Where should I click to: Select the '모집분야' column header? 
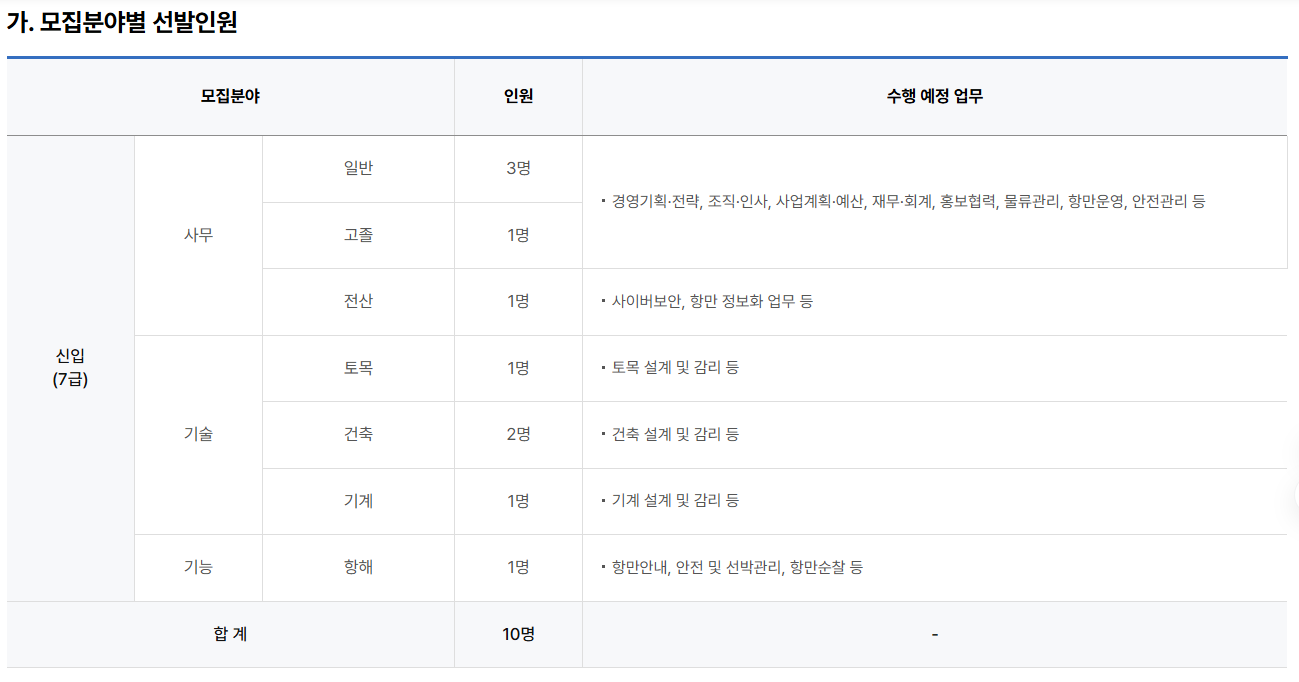[230, 97]
